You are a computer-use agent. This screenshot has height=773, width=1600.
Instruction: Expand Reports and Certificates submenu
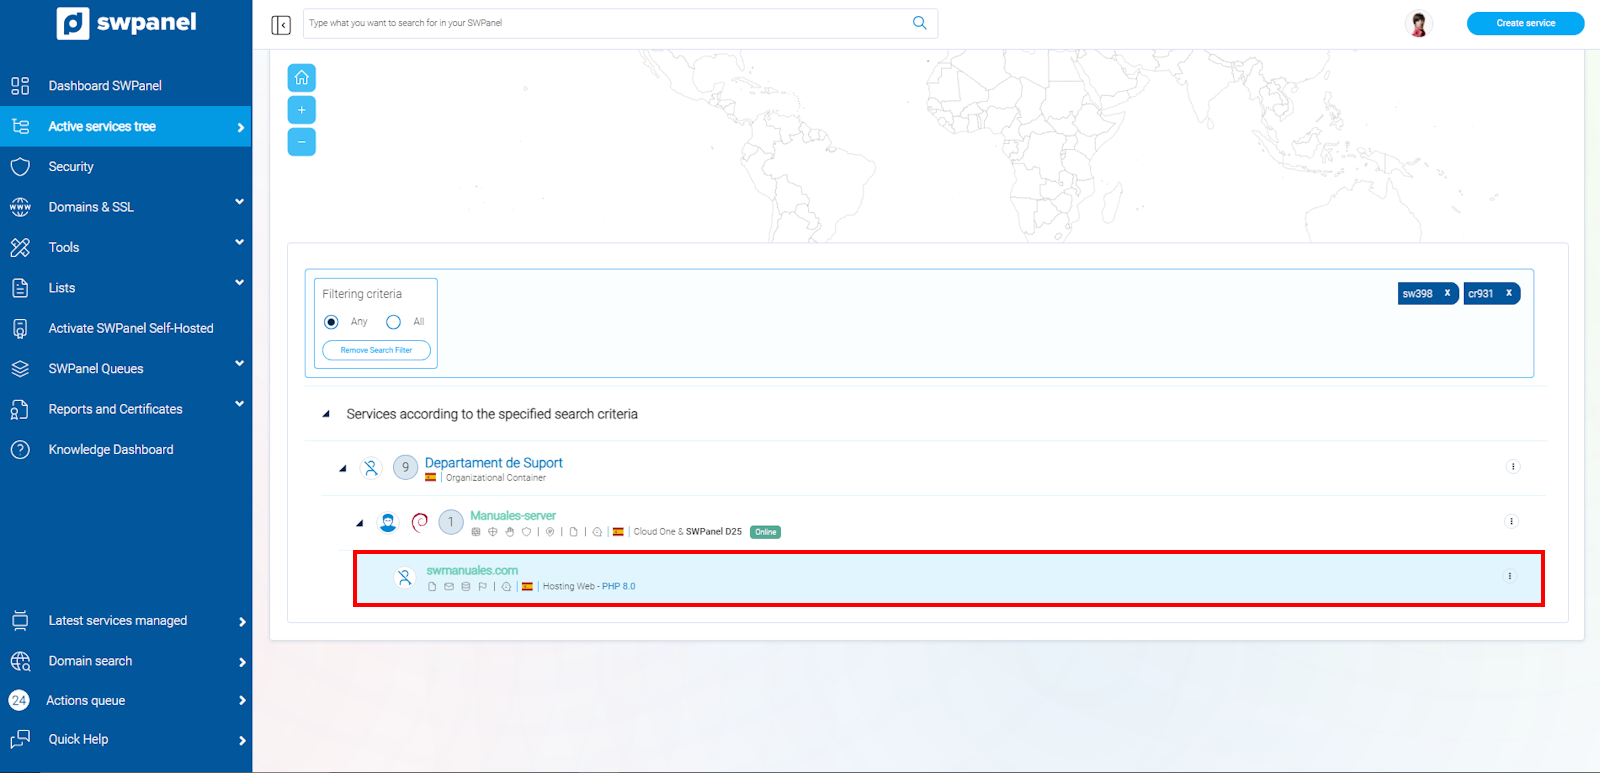(x=126, y=409)
